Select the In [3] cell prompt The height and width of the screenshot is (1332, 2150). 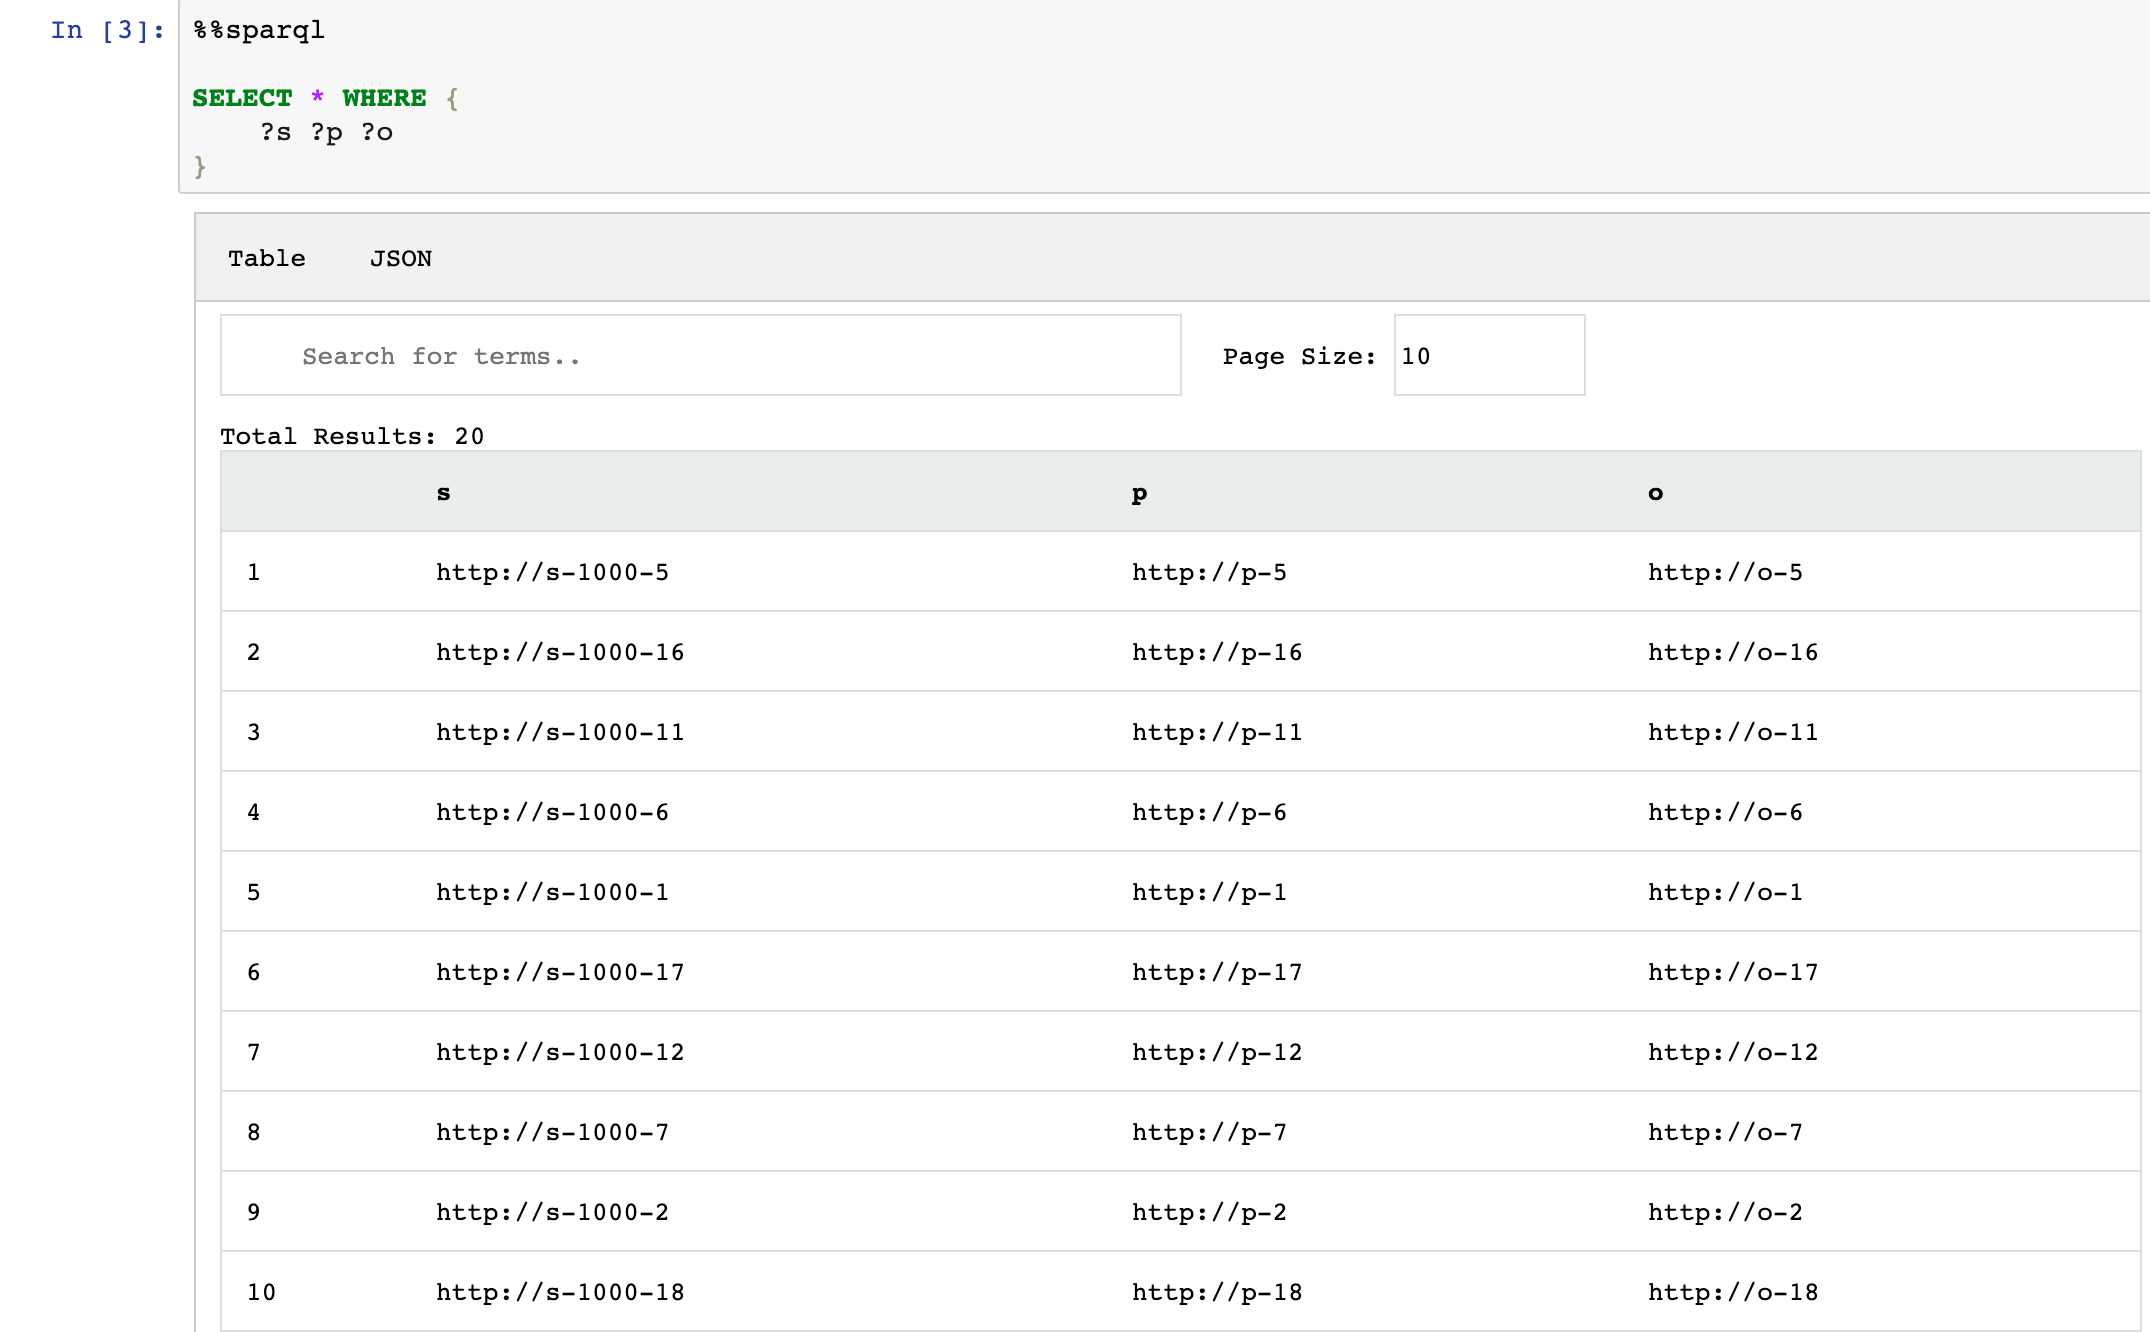(107, 30)
